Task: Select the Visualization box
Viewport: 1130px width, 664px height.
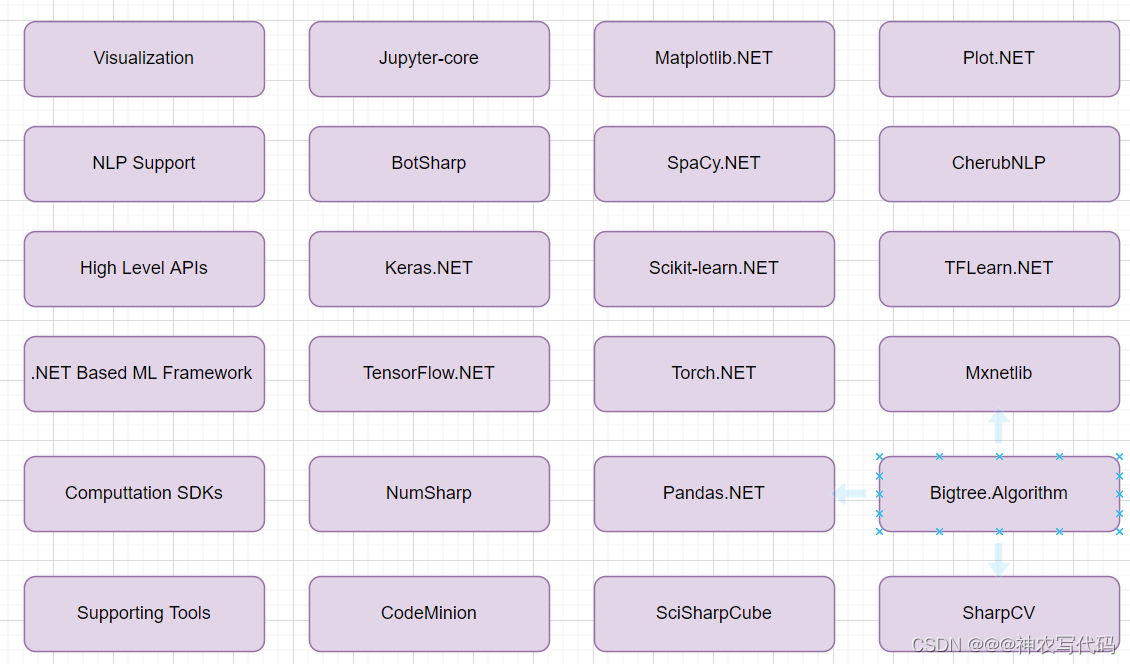Action: [144, 58]
